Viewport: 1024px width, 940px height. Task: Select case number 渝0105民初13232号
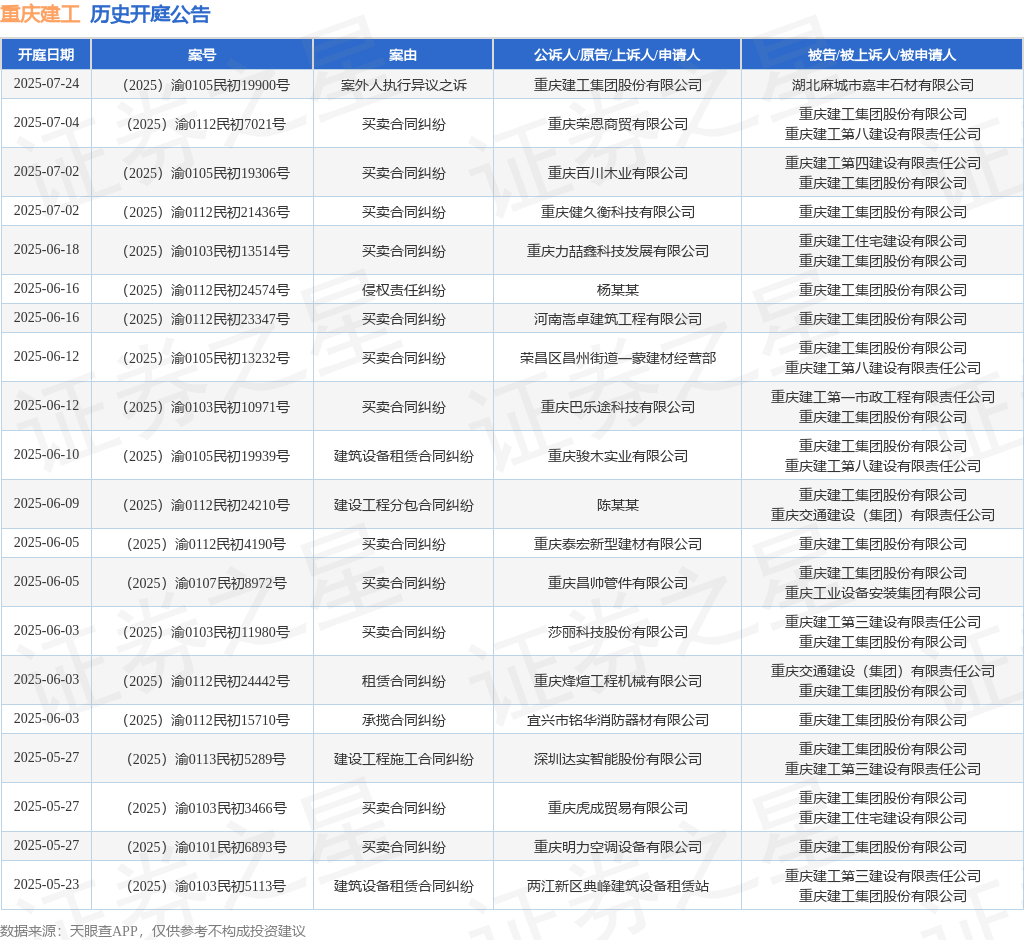pyautogui.click(x=206, y=358)
